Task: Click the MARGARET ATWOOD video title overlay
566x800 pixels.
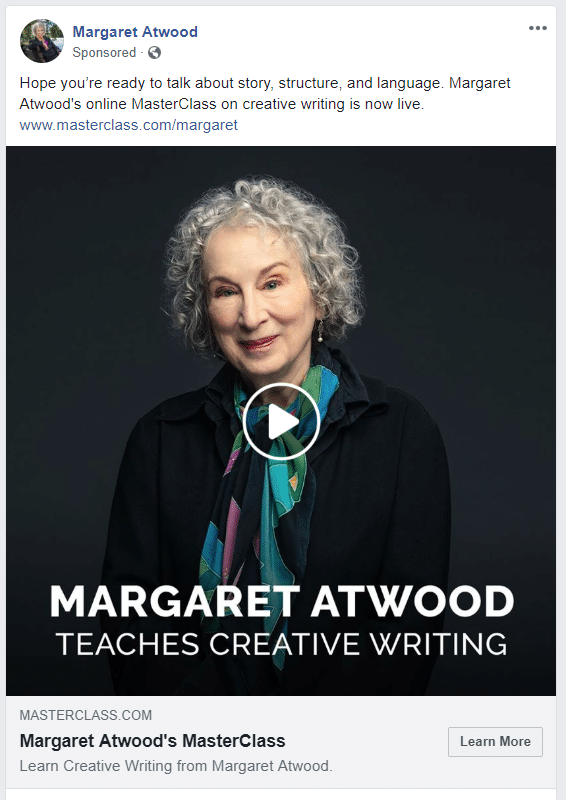Action: 282,601
